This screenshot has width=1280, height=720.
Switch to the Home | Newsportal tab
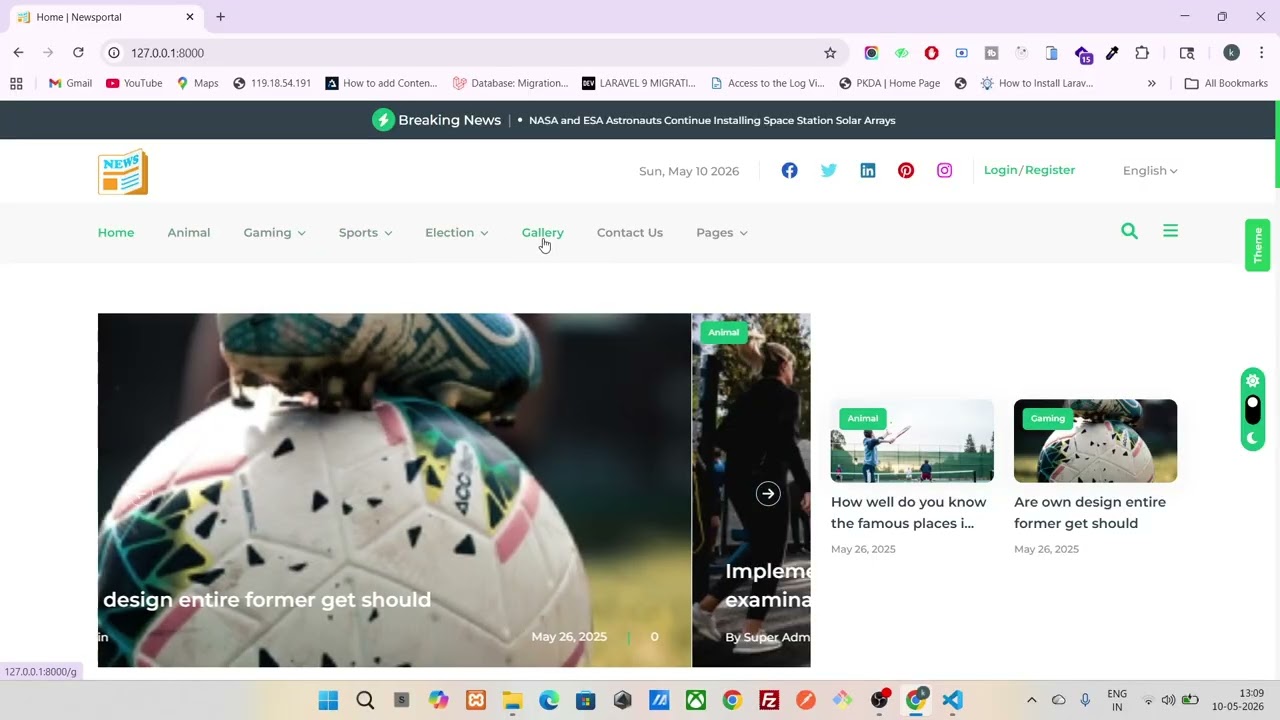[x=104, y=17]
